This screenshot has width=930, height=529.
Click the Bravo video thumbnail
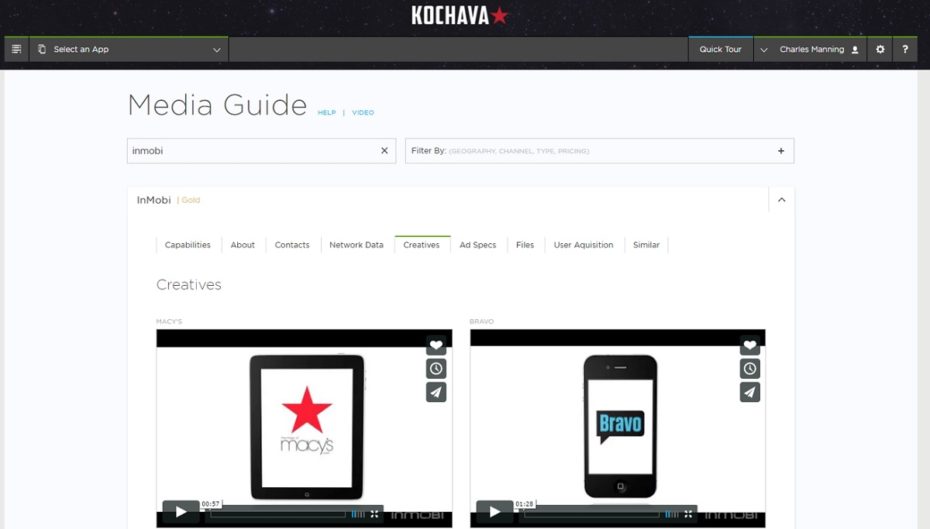617,428
